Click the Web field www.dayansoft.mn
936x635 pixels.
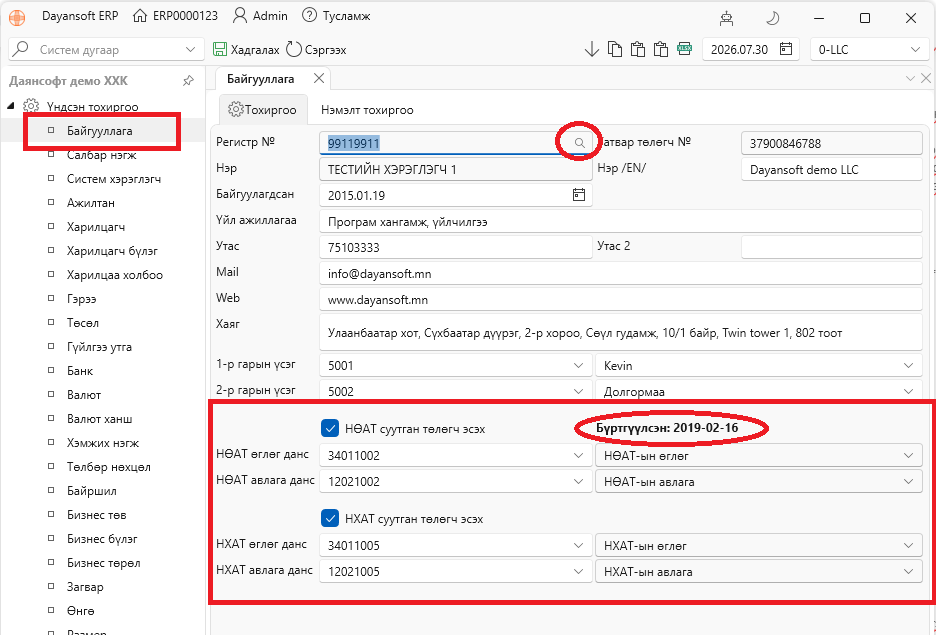coord(621,300)
